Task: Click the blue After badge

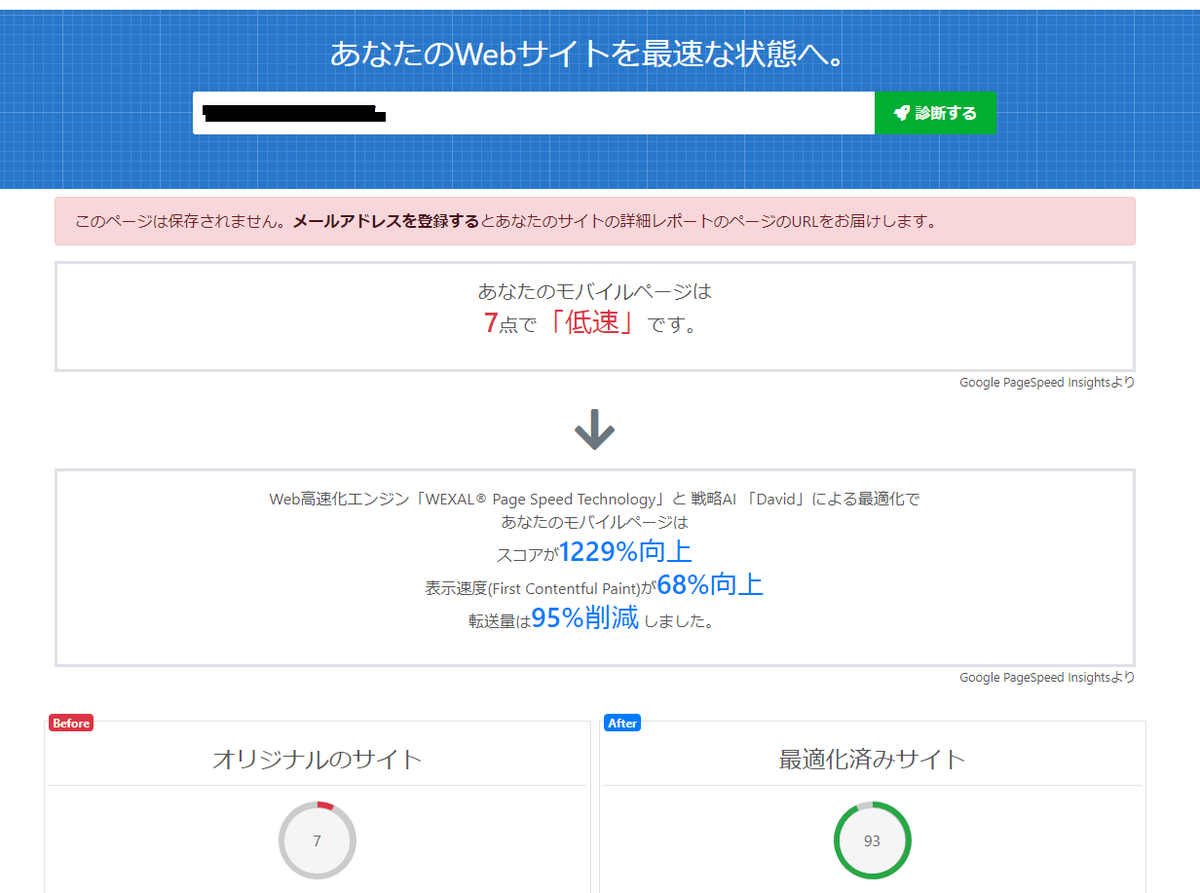Action: 623,723
